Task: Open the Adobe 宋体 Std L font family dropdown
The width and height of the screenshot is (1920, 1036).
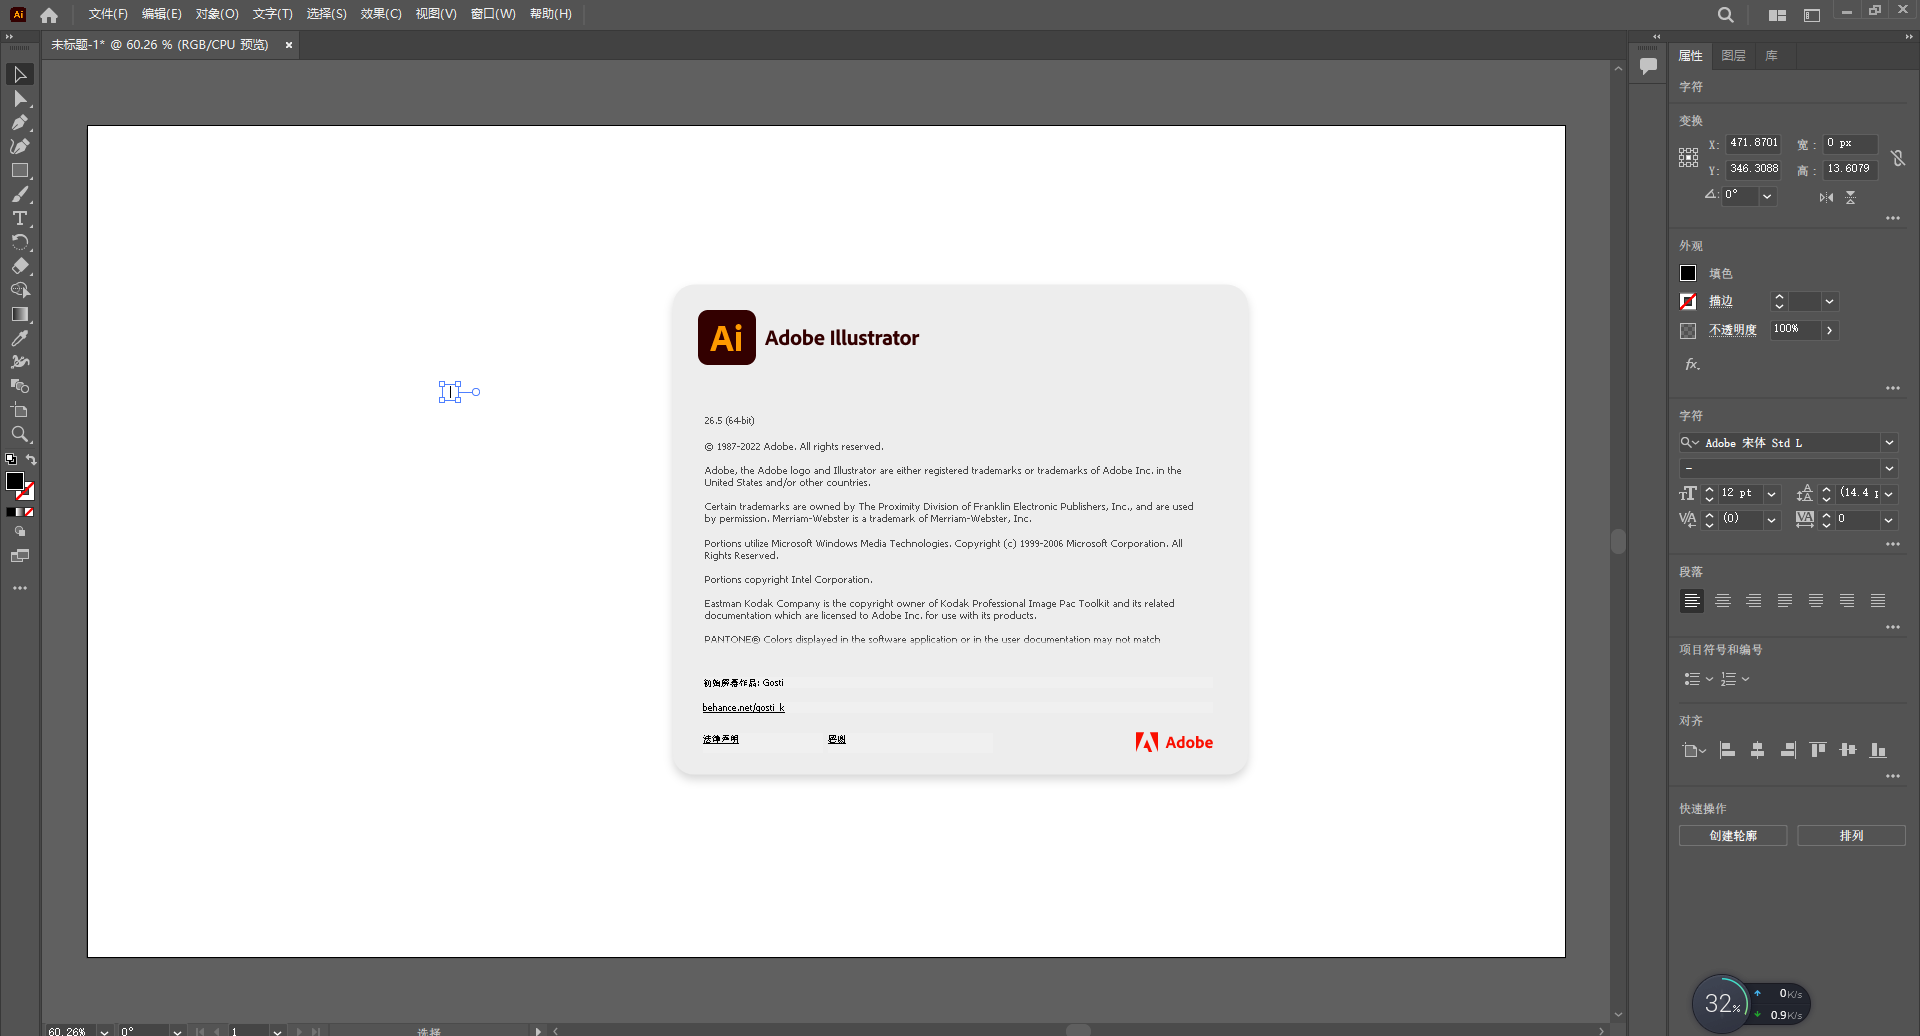Action: coord(1890,442)
